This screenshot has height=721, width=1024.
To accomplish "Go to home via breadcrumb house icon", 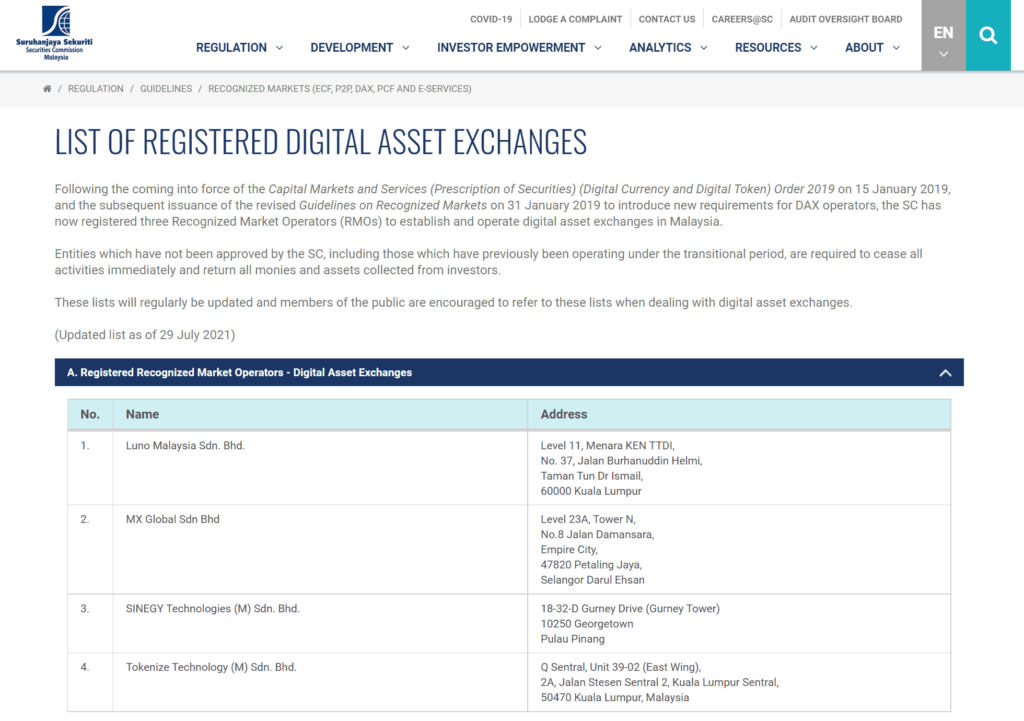I will pyautogui.click(x=47, y=89).
